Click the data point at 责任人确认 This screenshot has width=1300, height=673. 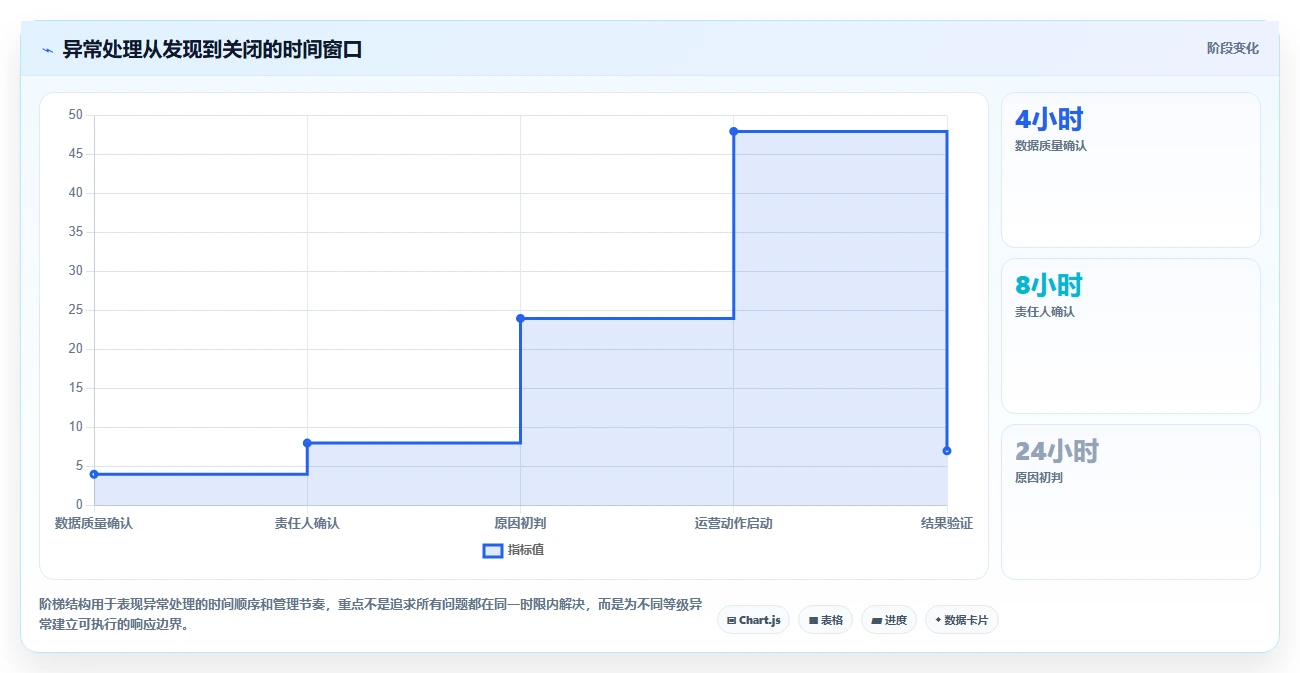pos(307,443)
